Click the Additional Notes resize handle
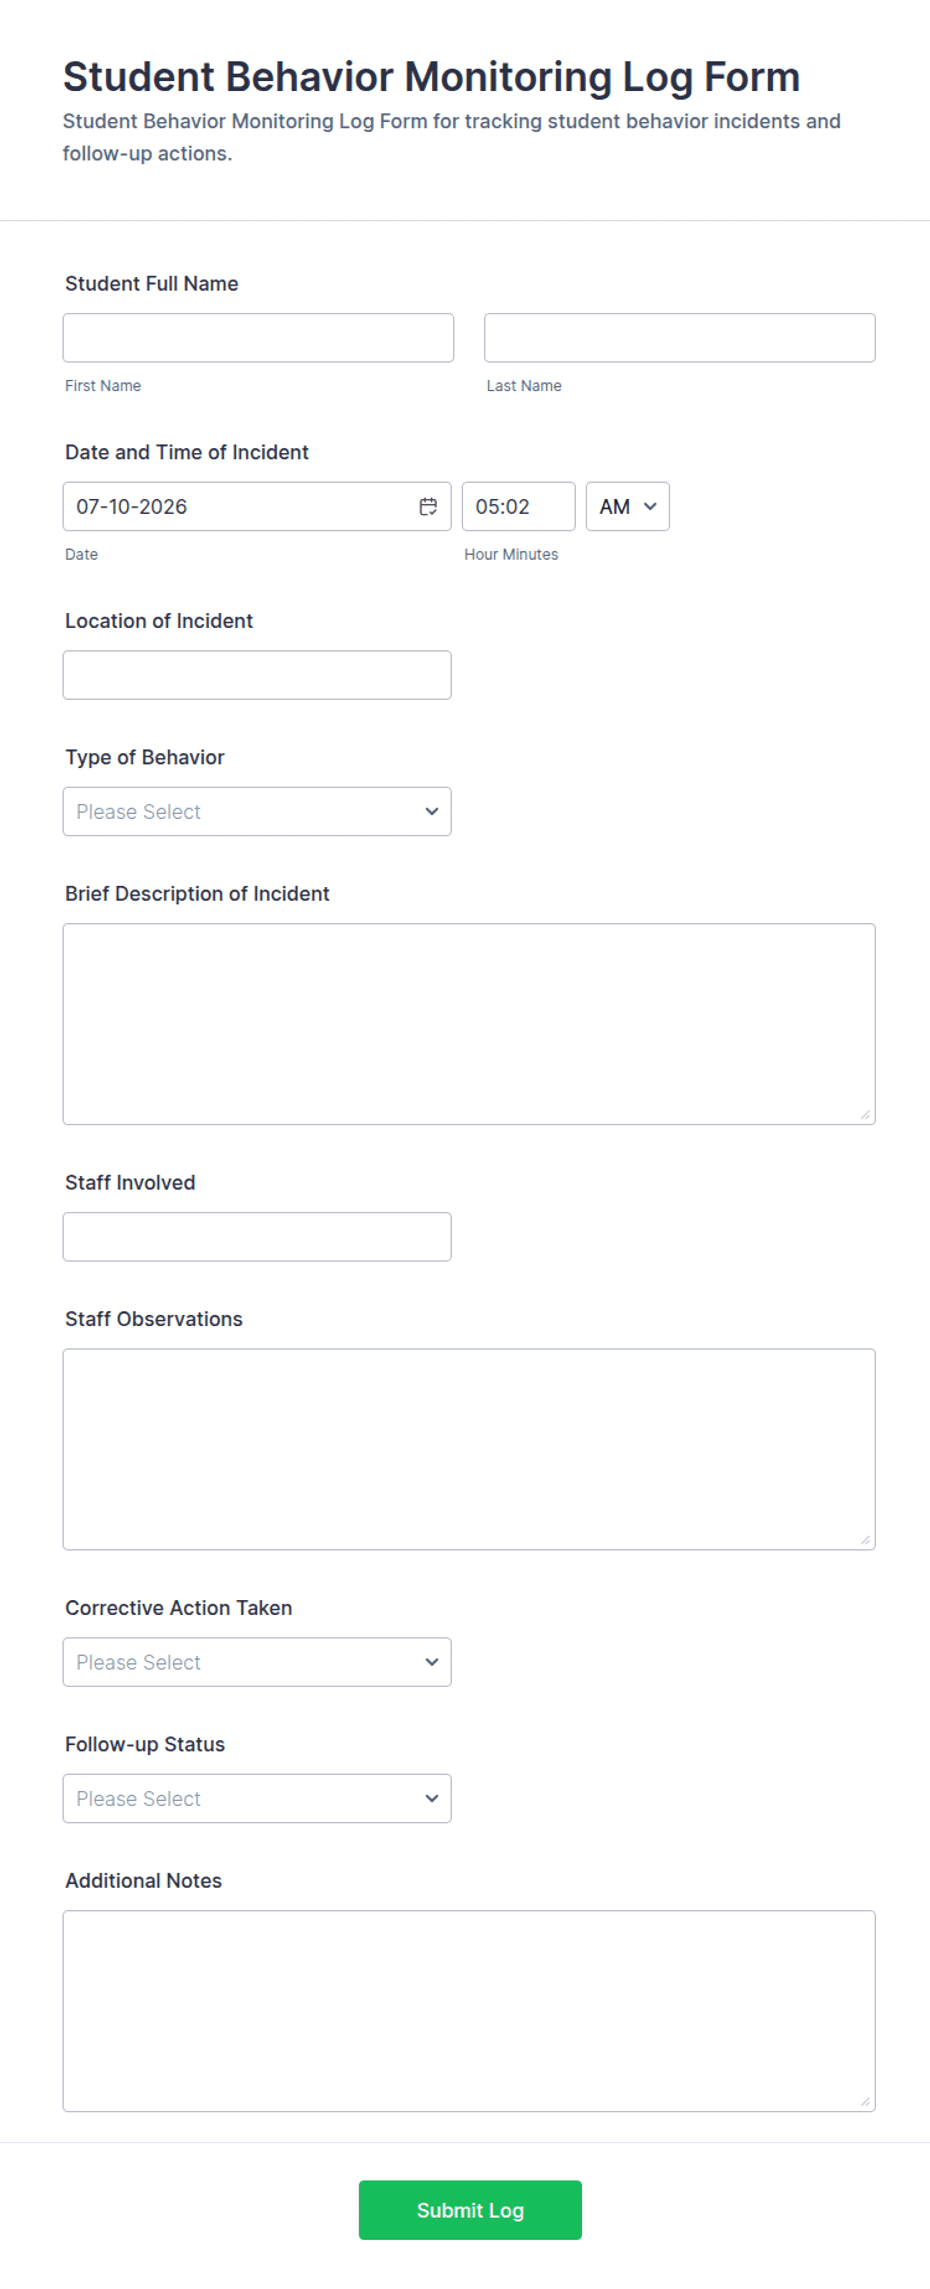The height and width of the screenshot is (2289, 930). [865, 2102]
